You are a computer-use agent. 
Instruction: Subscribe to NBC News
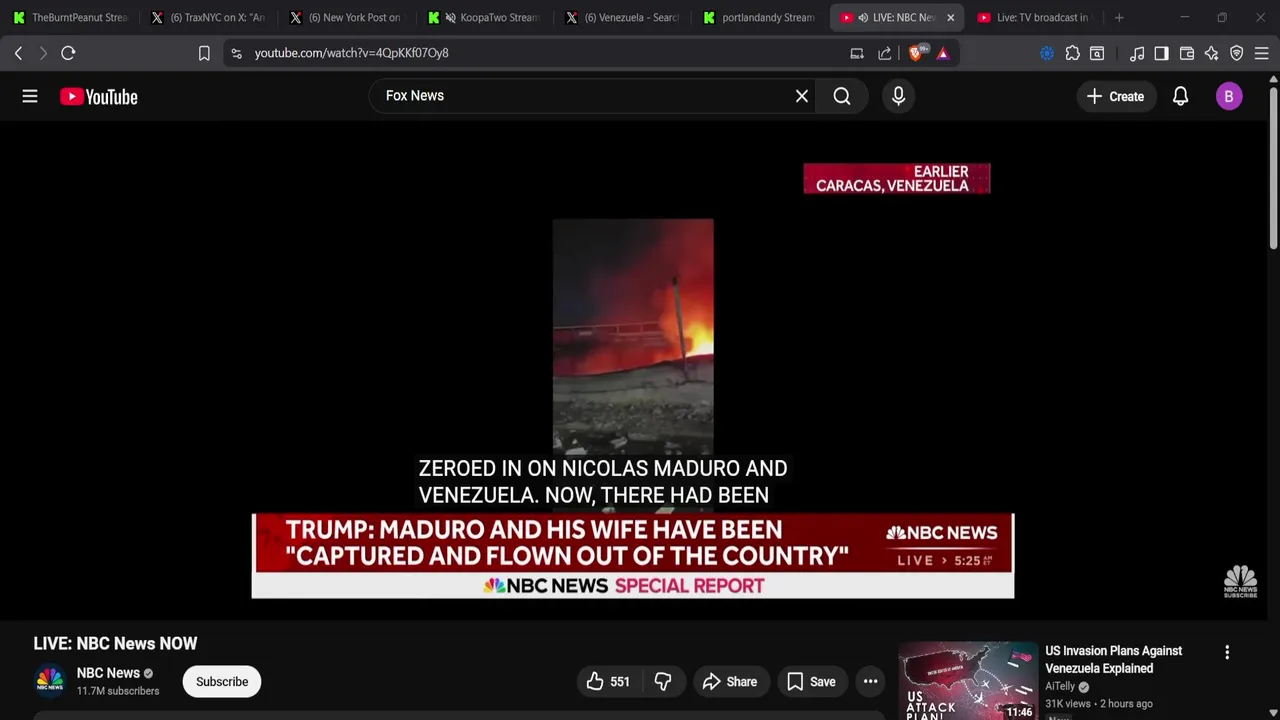click(222, 681)
